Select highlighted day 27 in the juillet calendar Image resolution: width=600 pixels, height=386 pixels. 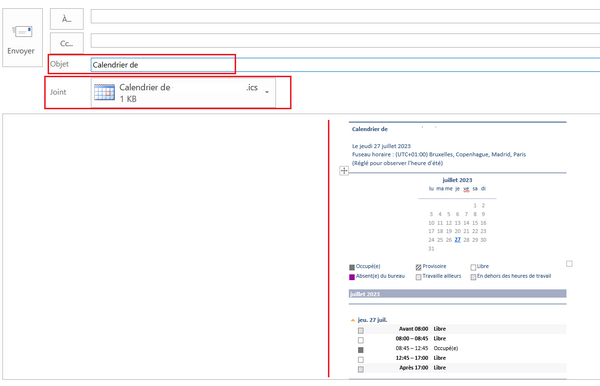pos(457,240)
